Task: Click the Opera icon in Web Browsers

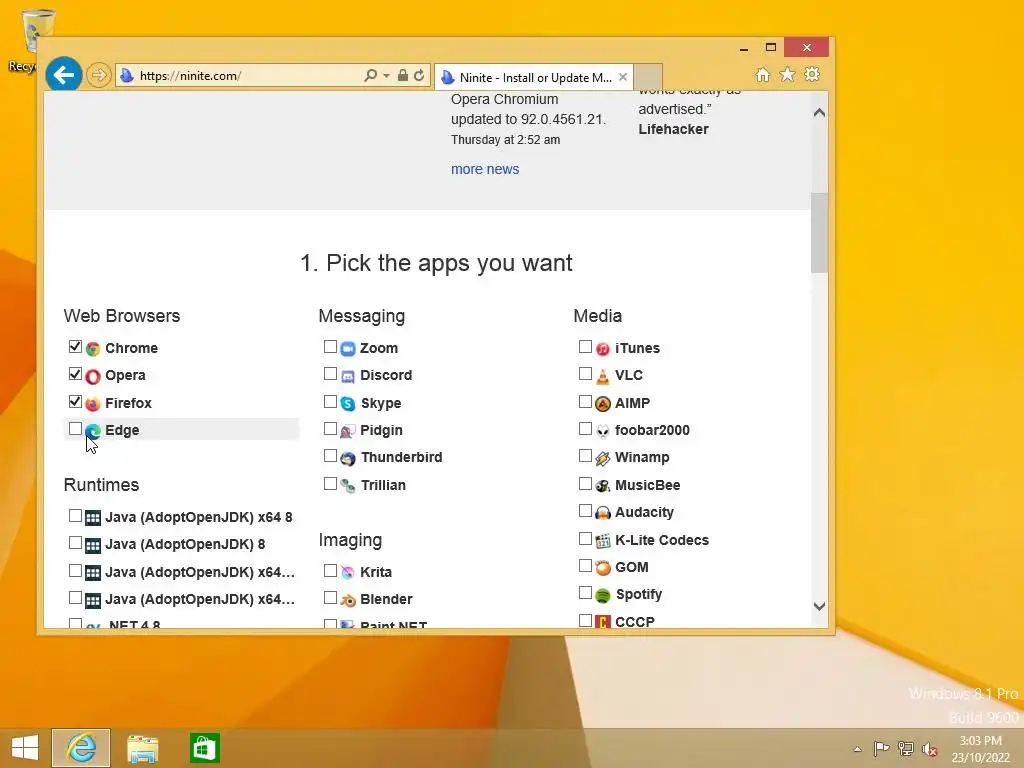Action: pos(93,376)
